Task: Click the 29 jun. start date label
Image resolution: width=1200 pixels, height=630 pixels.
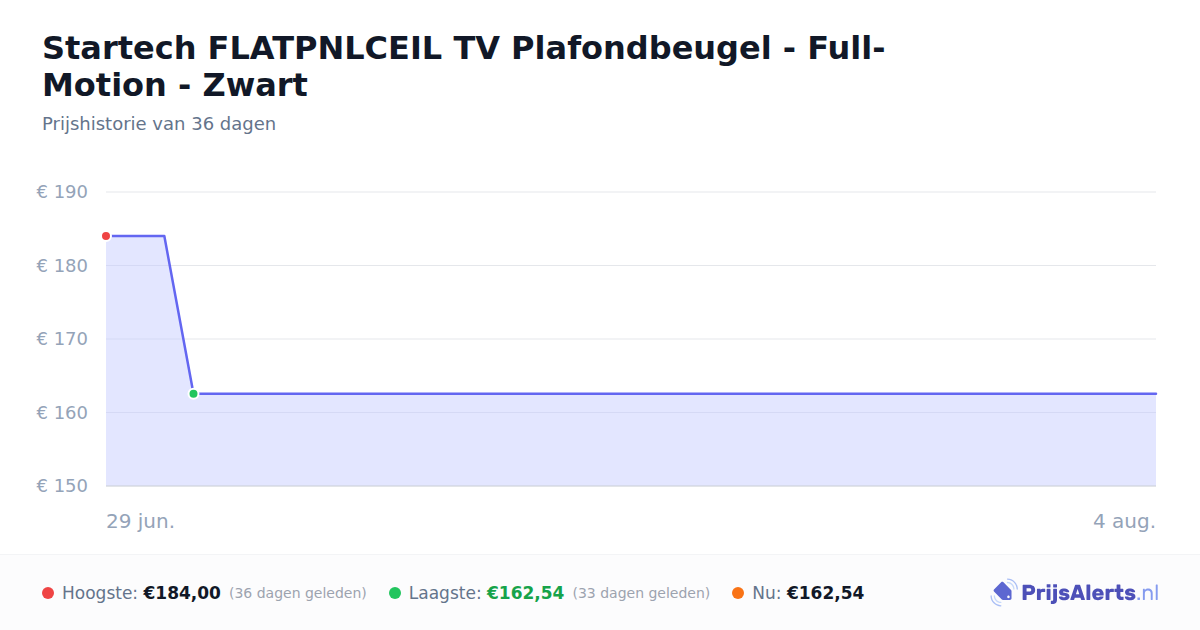Action: coord(141,522)
